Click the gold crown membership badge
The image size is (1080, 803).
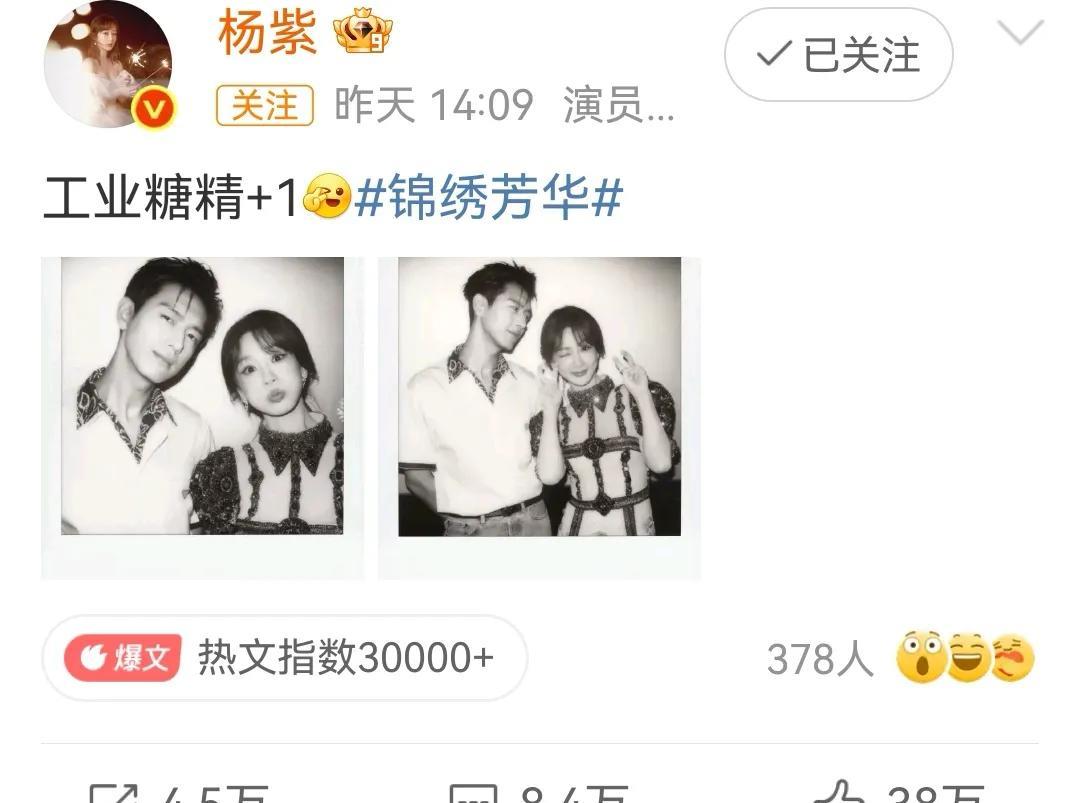click(362, 31)
